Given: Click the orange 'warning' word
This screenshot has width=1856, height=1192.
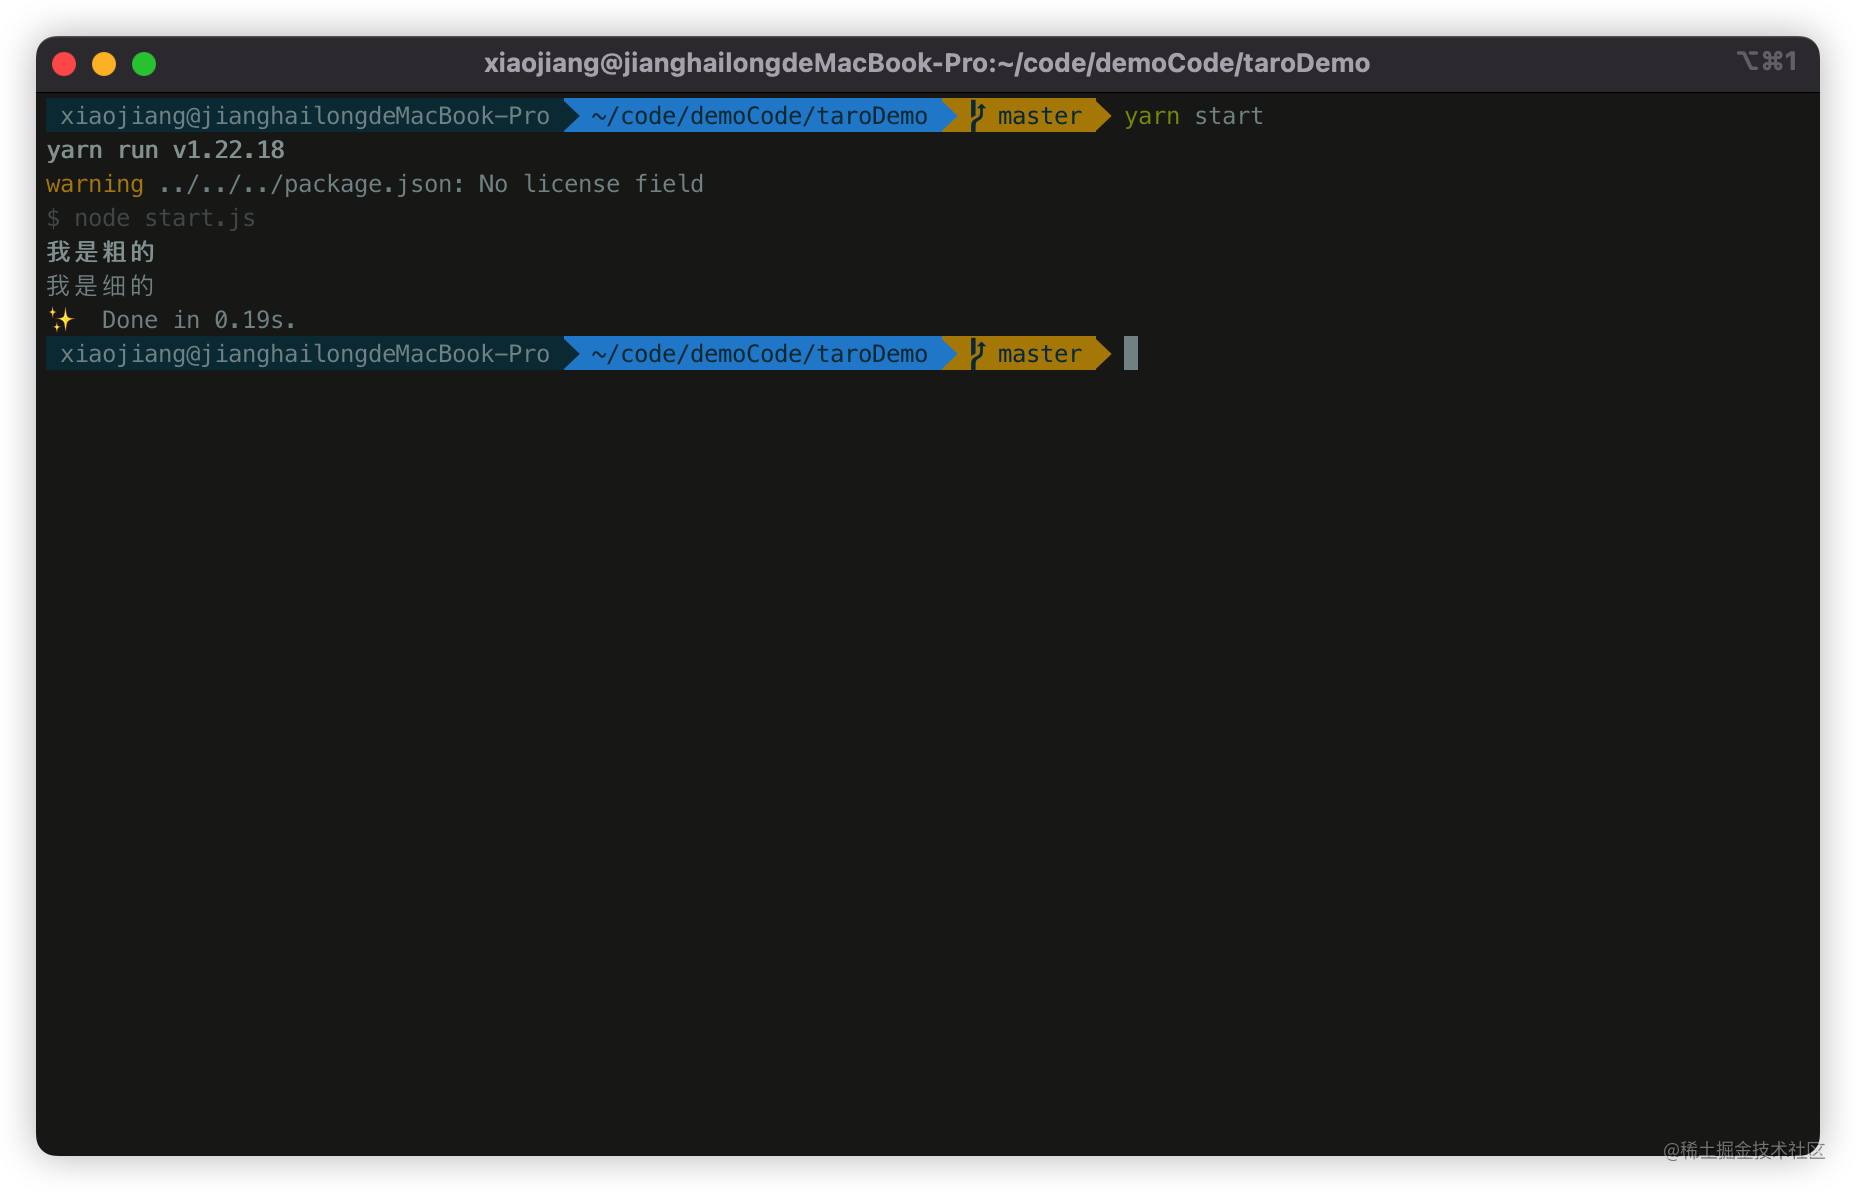Looking at the screenshot, I should click(95, 184).
